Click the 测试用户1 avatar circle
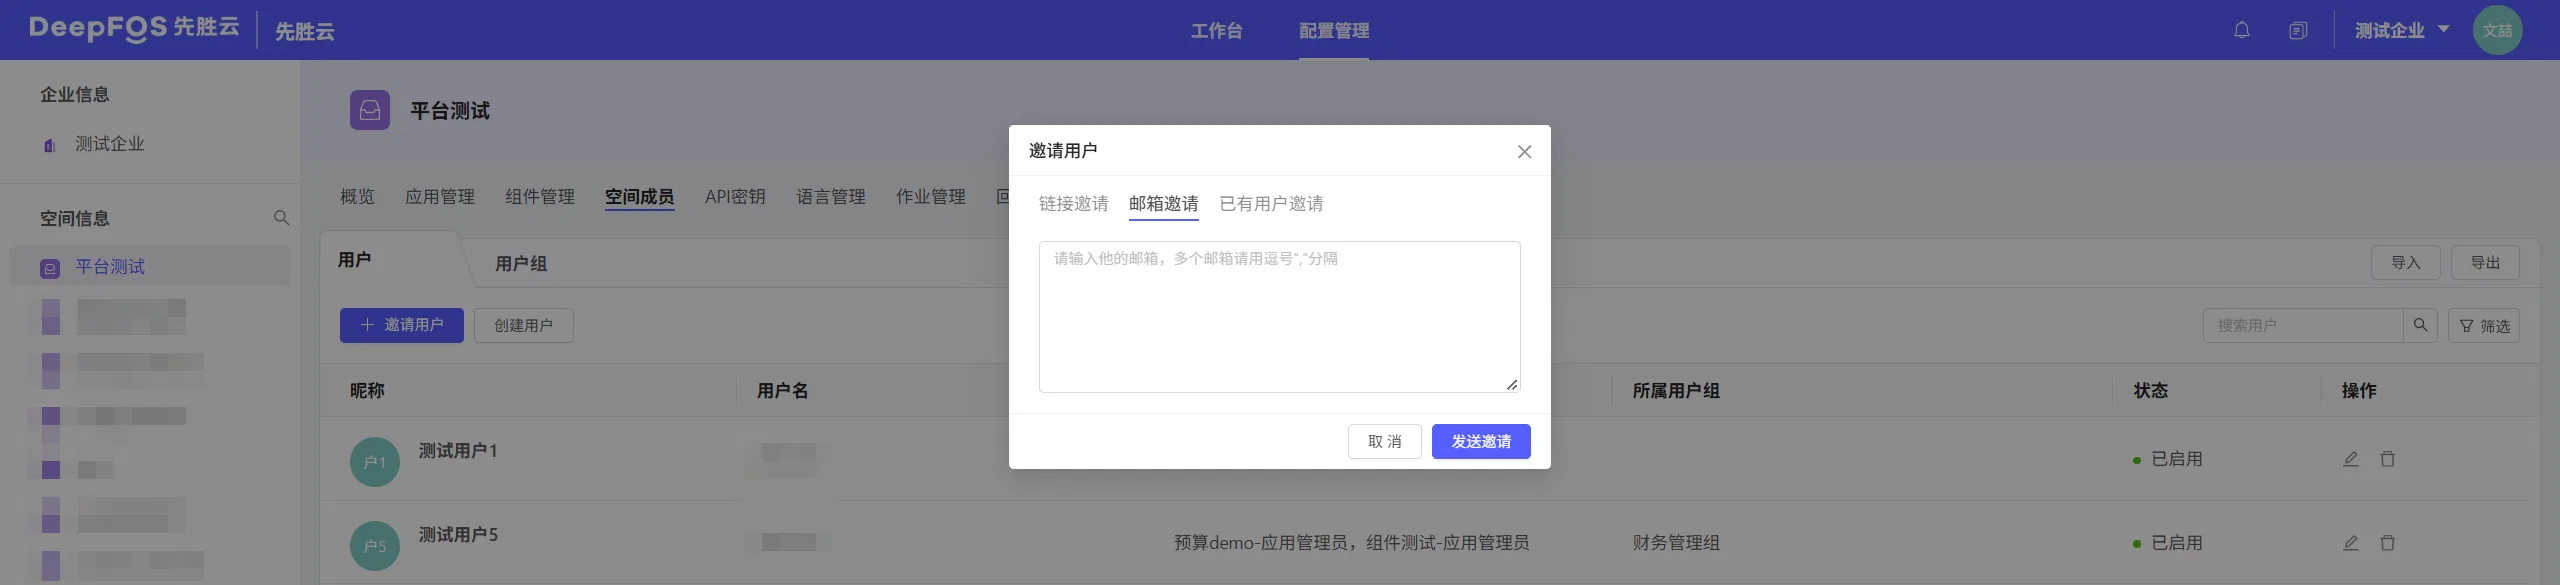Screen dimensions: 2560x585 (x=375, y=462)
